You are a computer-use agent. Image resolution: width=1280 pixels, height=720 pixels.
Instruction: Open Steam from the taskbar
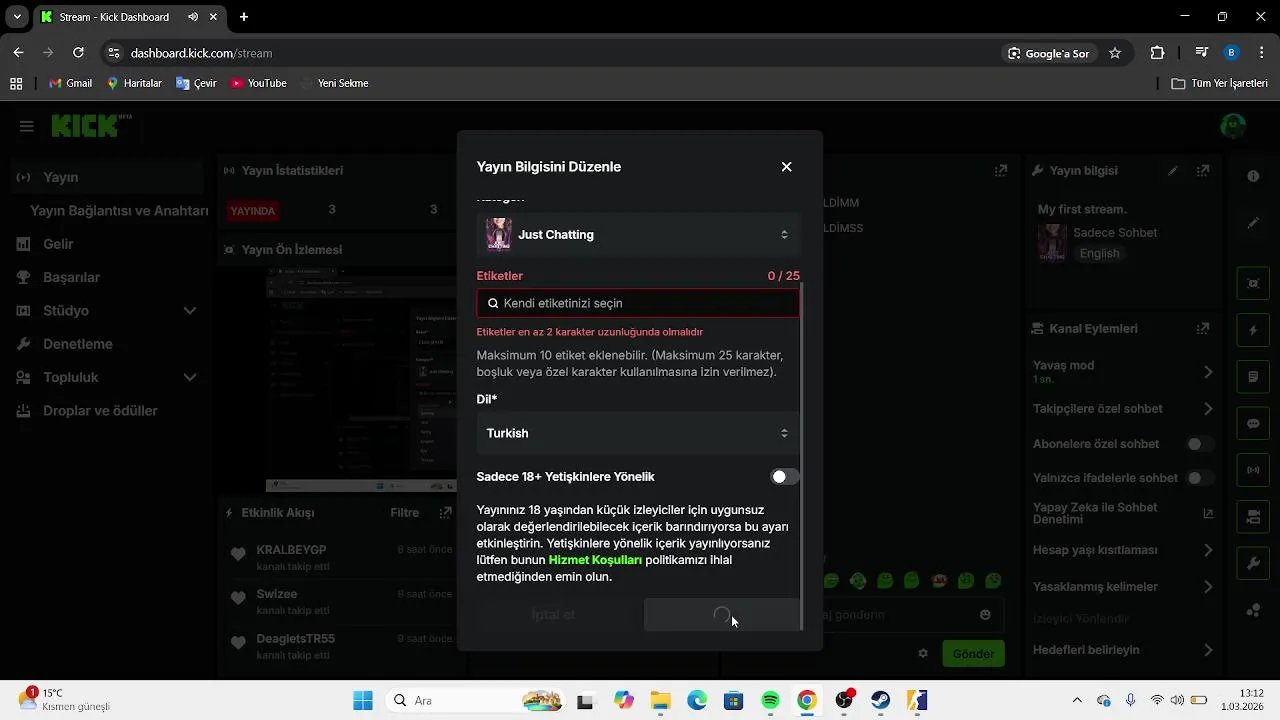pyautogui.click(x=881, y=701)
